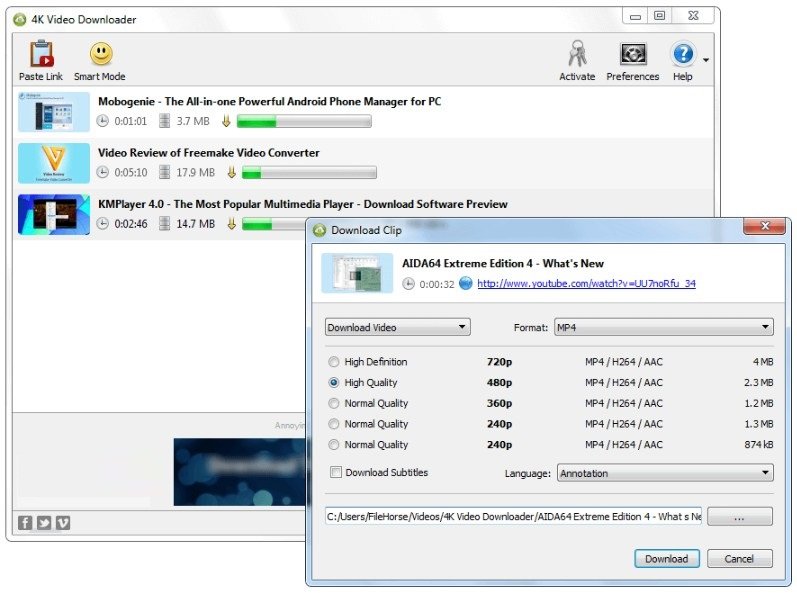Click the file size icon on the Mobogenie row
797x593 pixels.
point(164,121)
